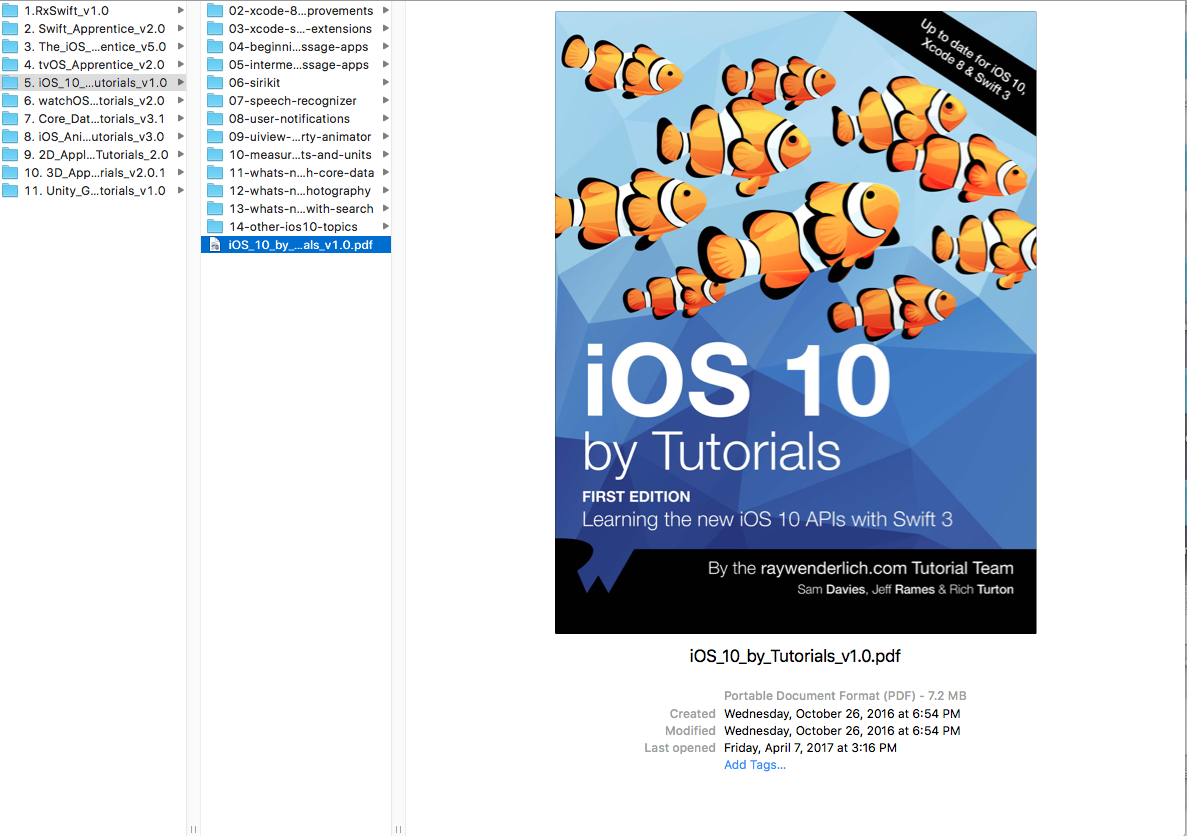
Task: Select 4. tvOS_Apprentice_v2.0 folder name
Action: coord(94,64)
